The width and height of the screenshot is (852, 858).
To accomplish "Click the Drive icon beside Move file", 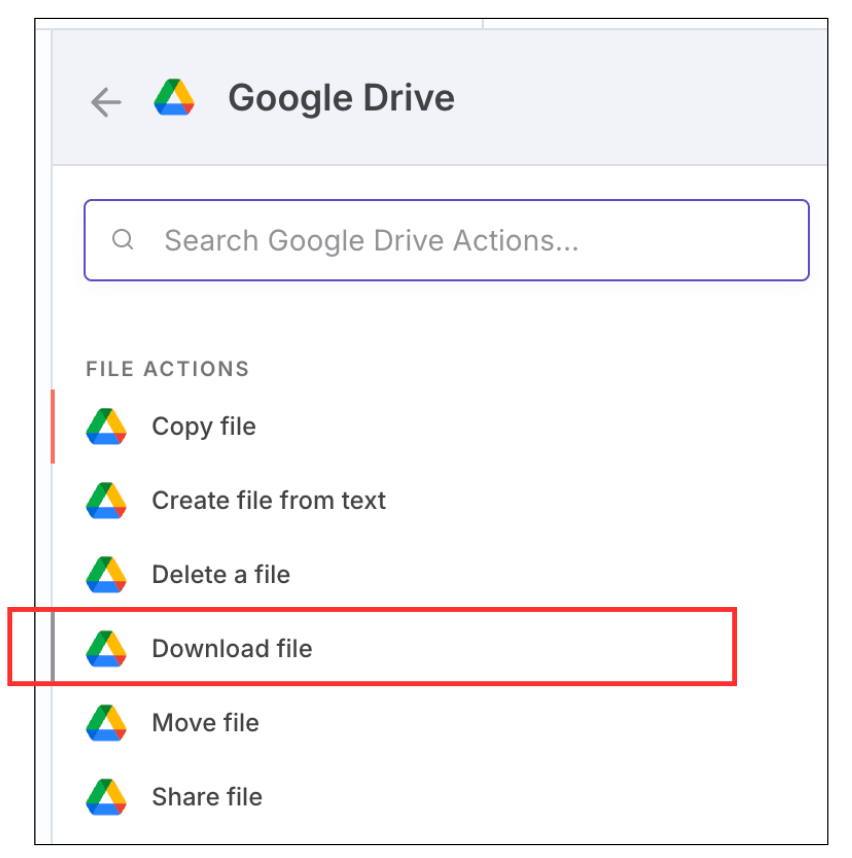I will tap(105, 721).
